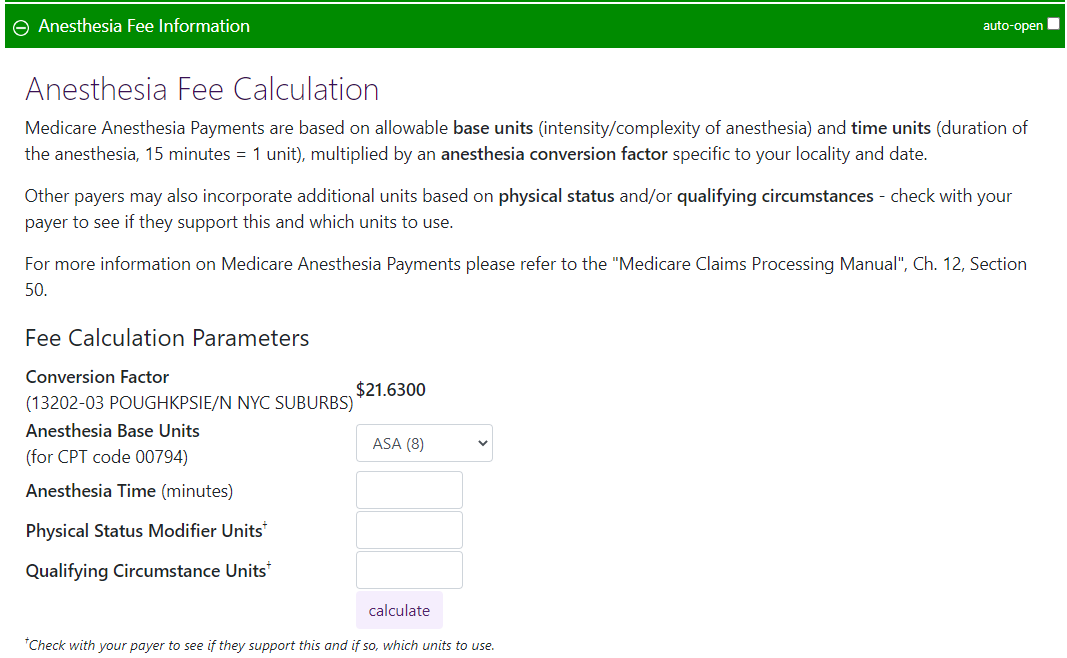The image size is (1067, 658).
Task: Focus the Anesthesia Time minutes field
Action: 409,490
